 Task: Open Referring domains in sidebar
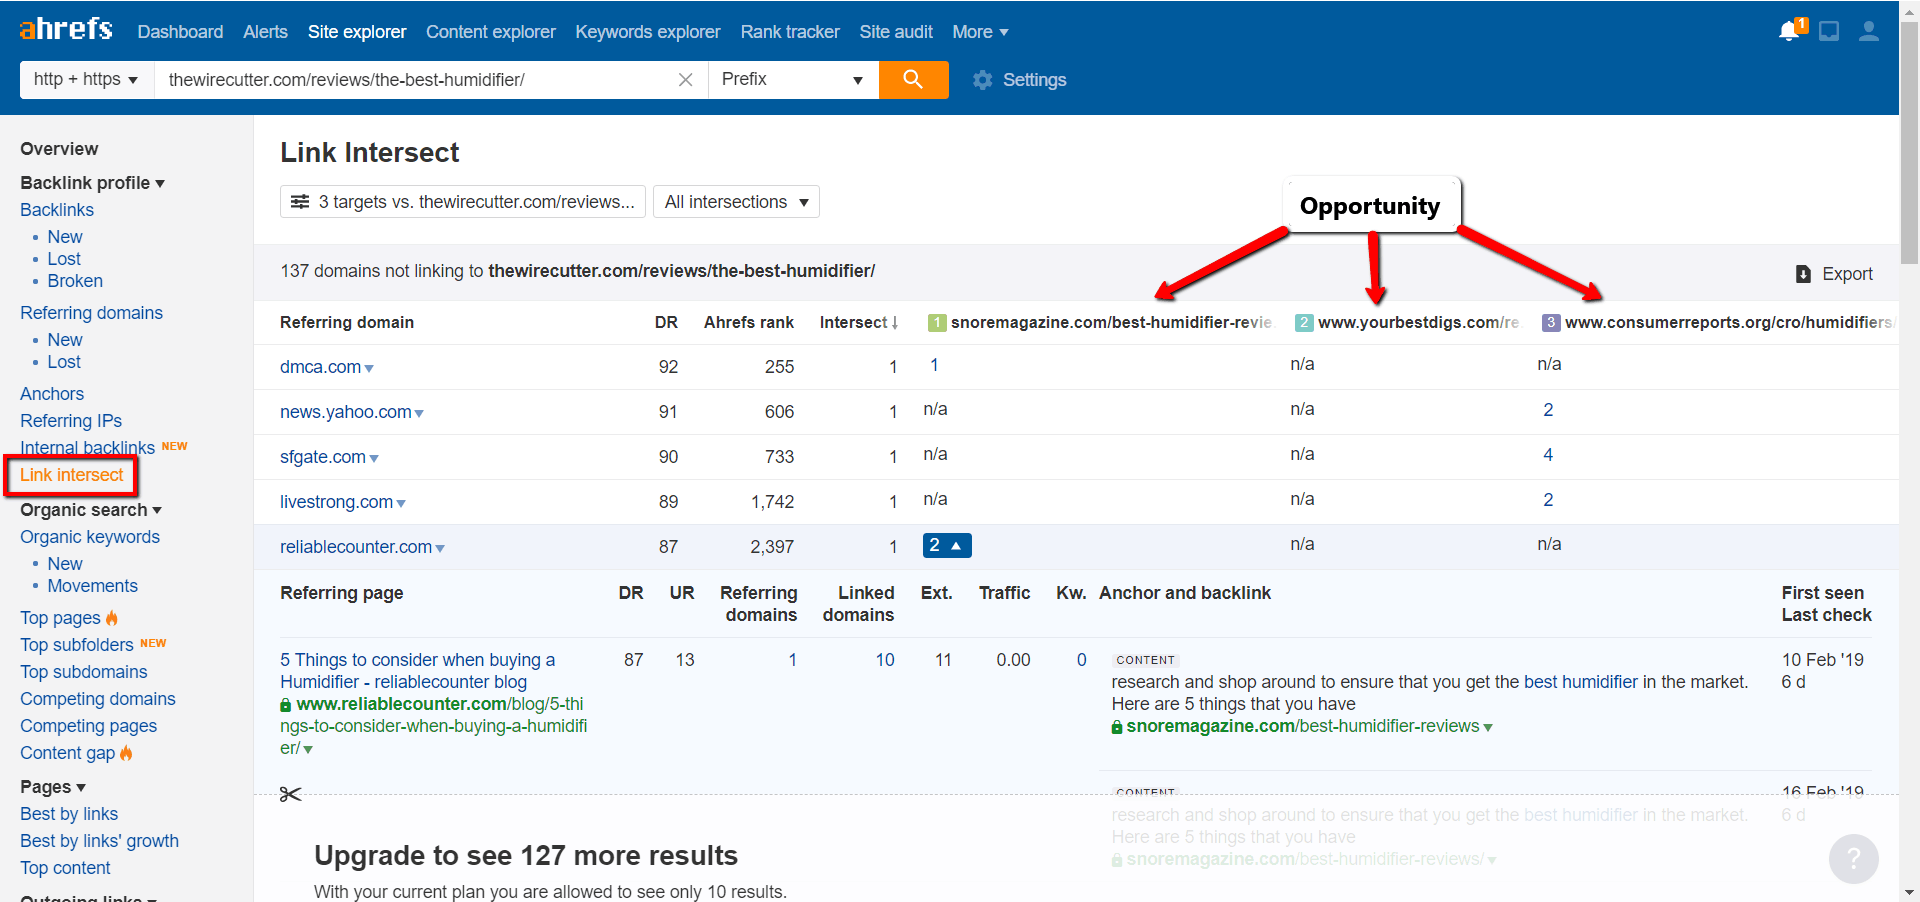(x=91, y=313)
